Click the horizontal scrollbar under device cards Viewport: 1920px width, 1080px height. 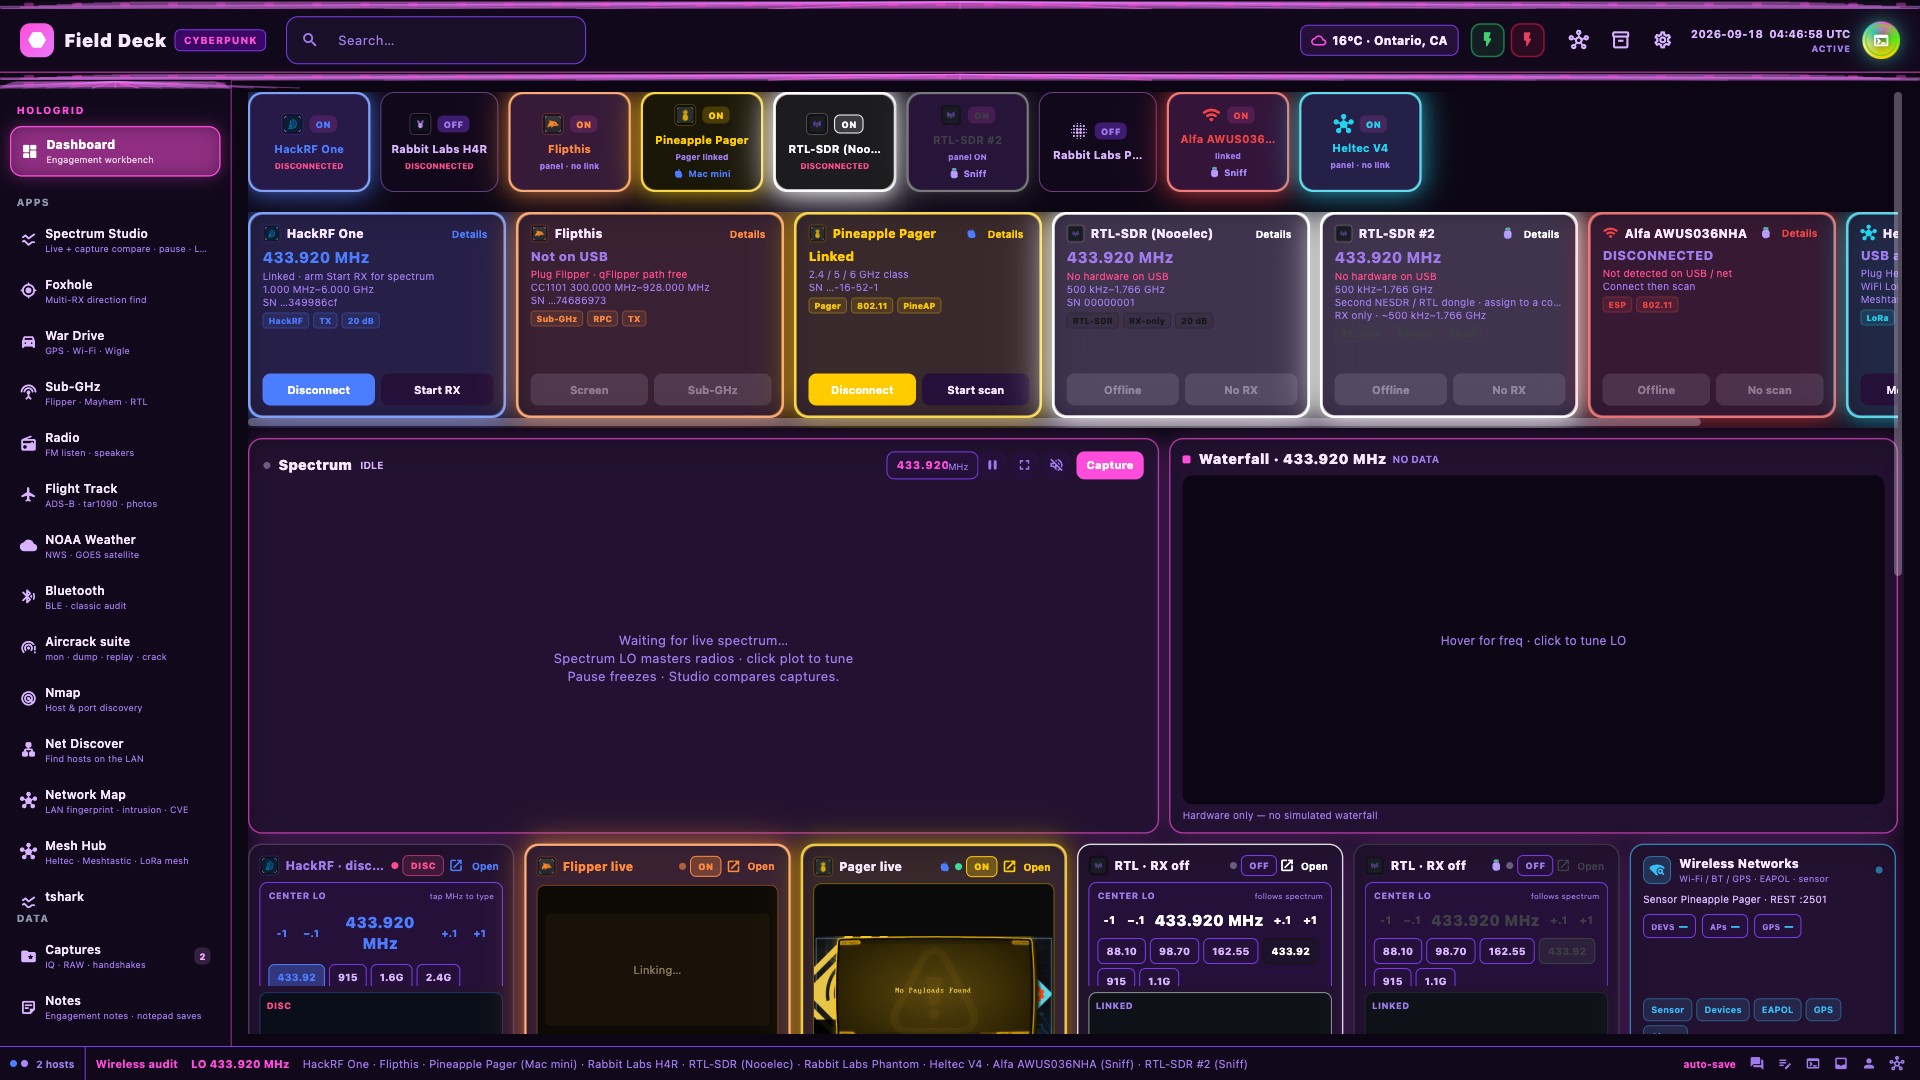point(975,422)
